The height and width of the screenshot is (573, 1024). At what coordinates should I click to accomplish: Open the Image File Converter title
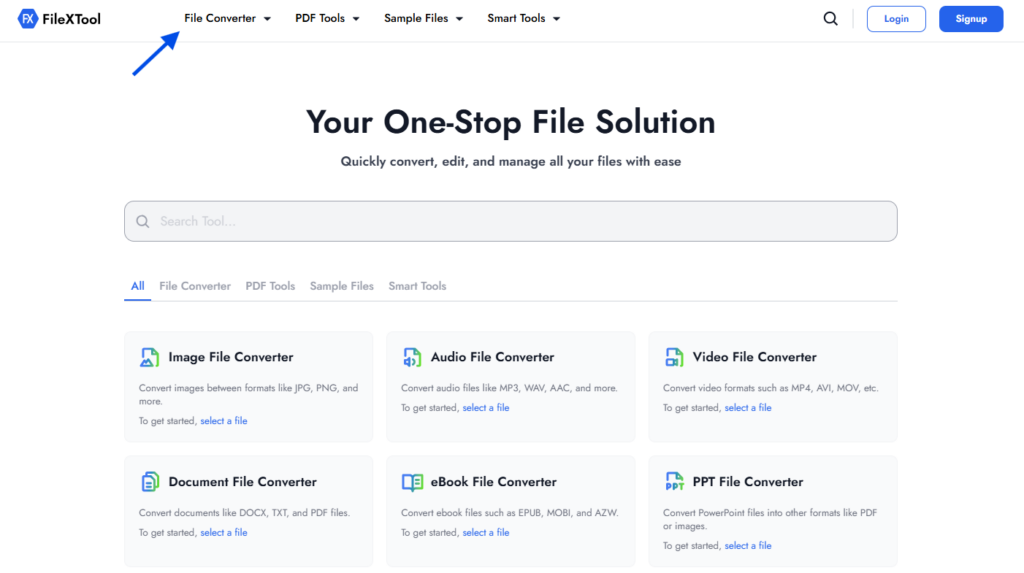point(231,357)
